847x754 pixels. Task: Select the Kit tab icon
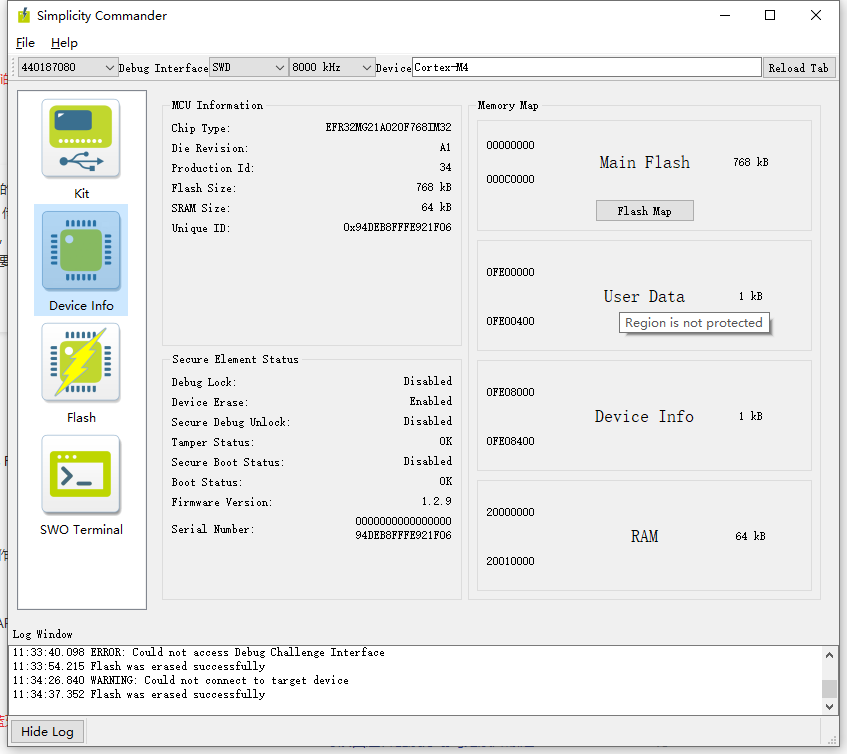[80, 138]
